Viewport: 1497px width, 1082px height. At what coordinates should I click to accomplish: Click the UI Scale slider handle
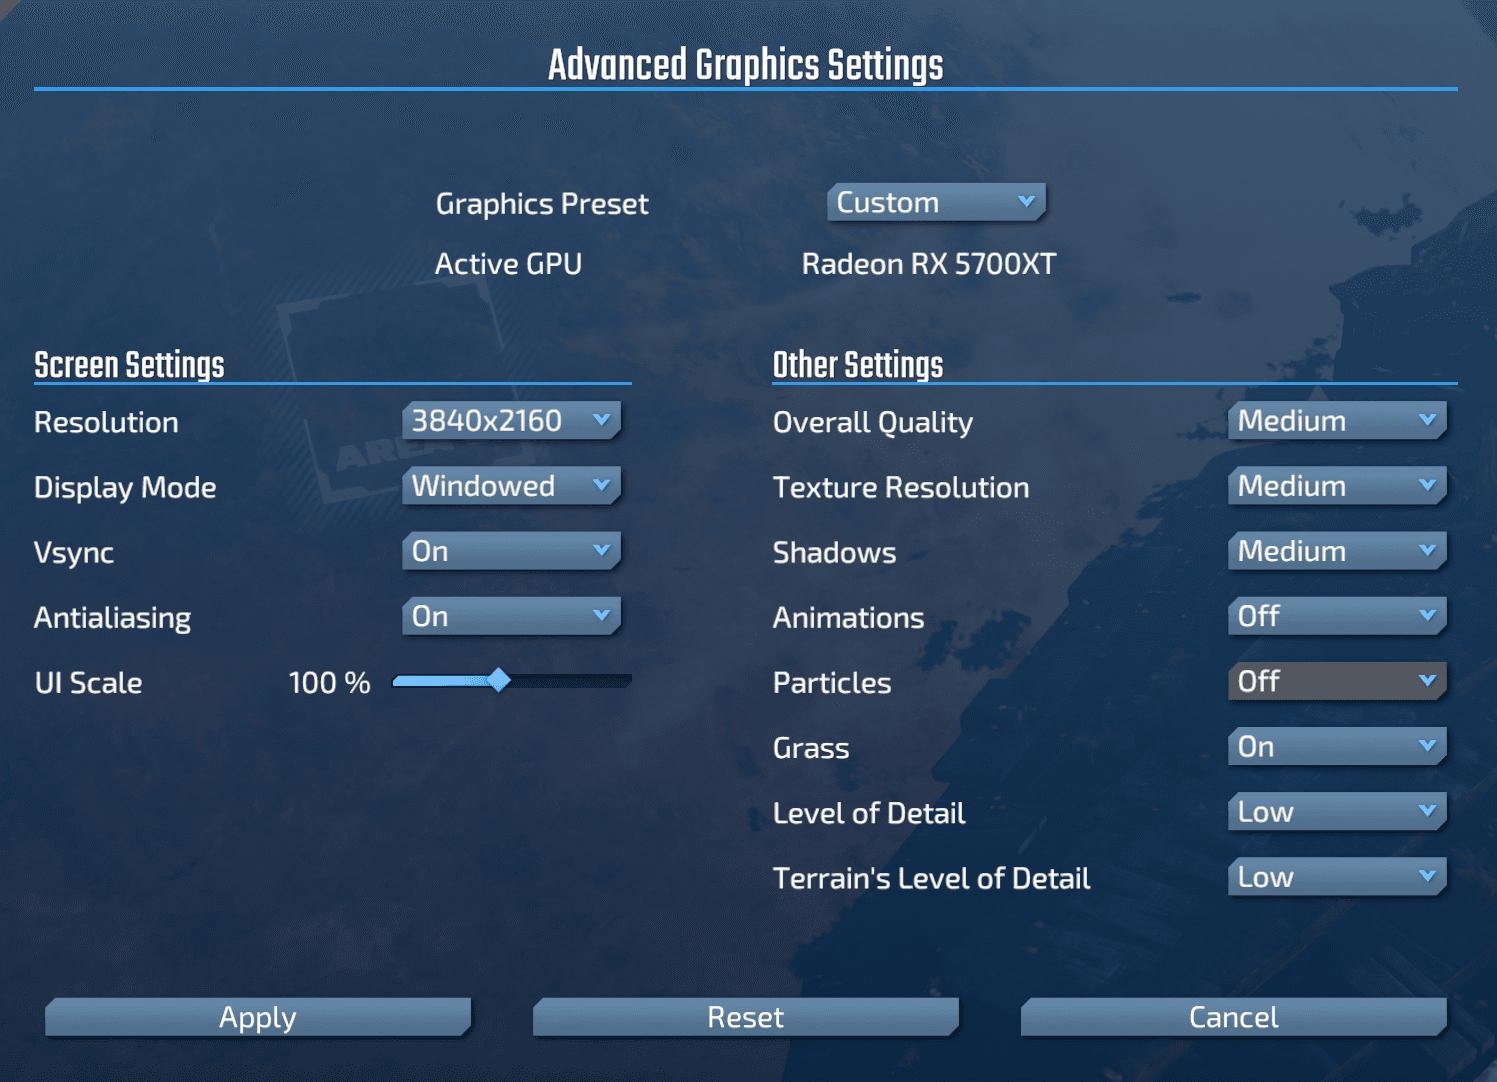coord(498,681)
